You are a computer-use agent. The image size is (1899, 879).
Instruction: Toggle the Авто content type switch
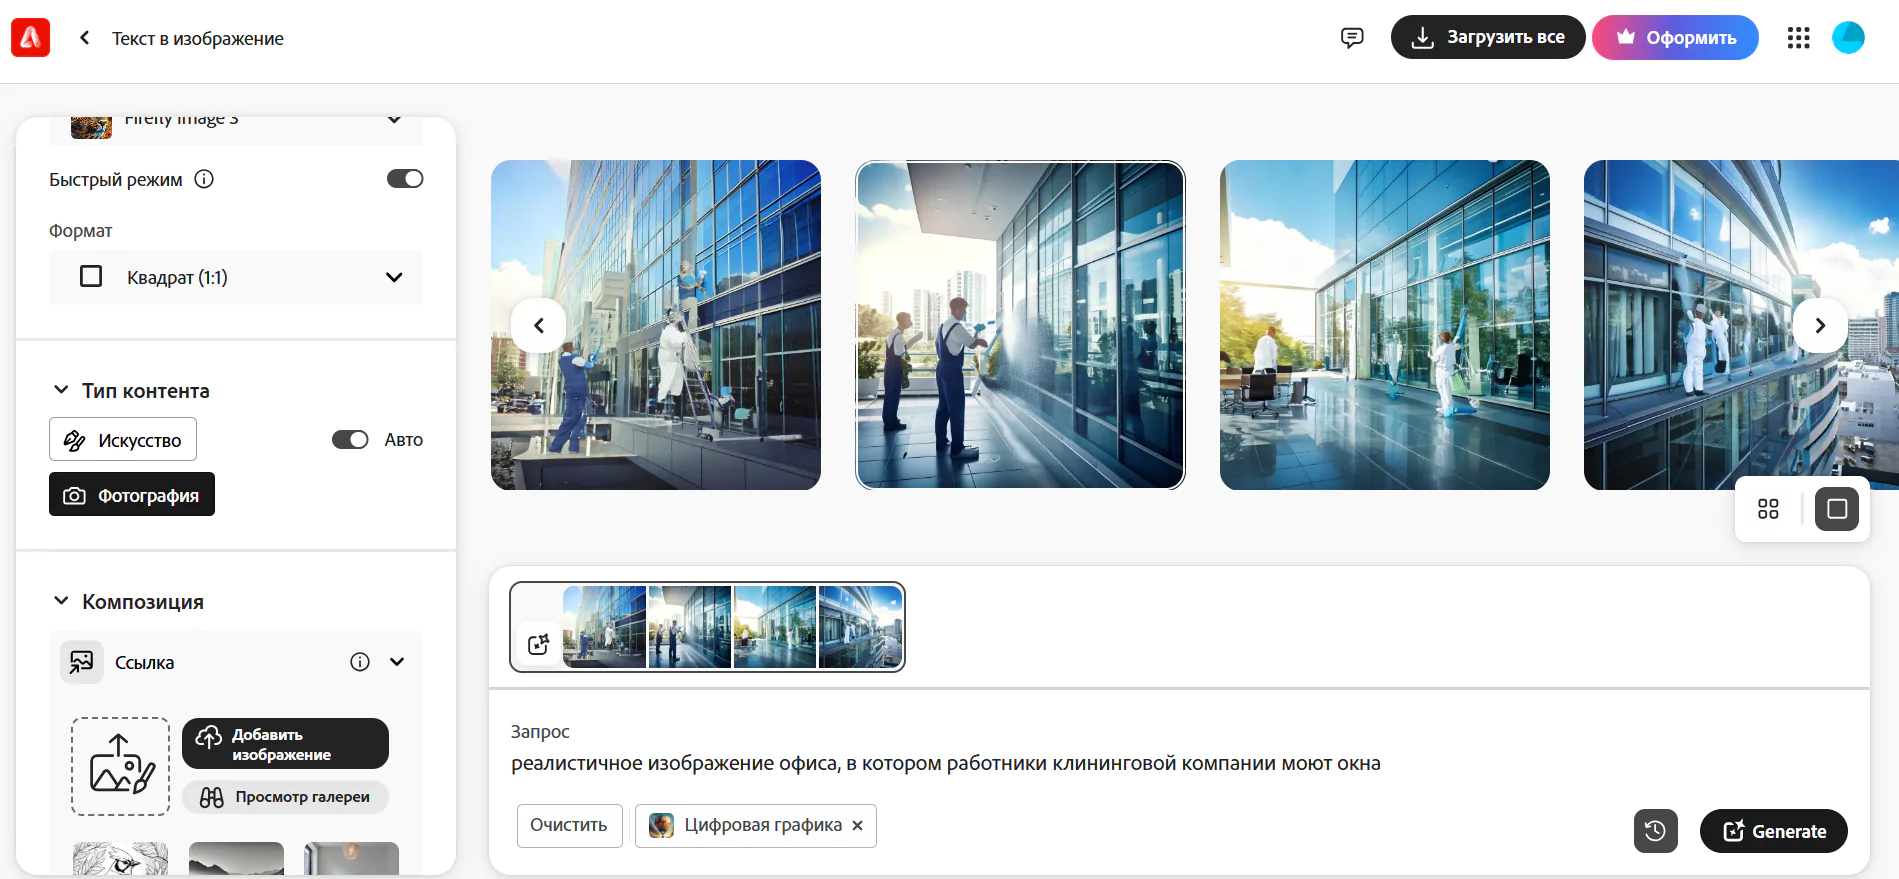click(350, 440)
